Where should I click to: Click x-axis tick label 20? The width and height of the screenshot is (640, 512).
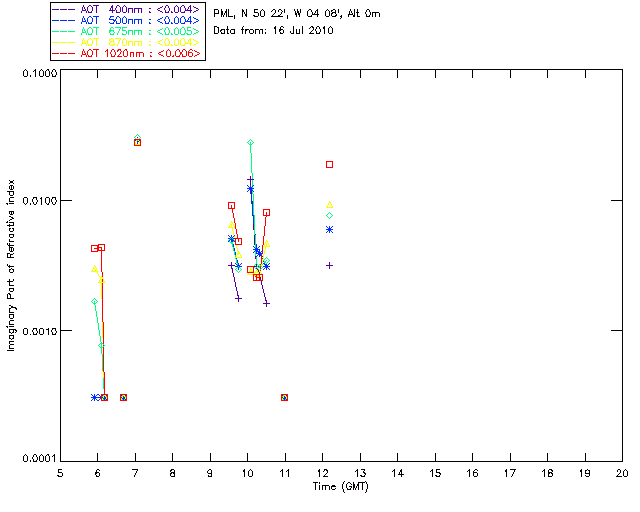pos(622,473)
